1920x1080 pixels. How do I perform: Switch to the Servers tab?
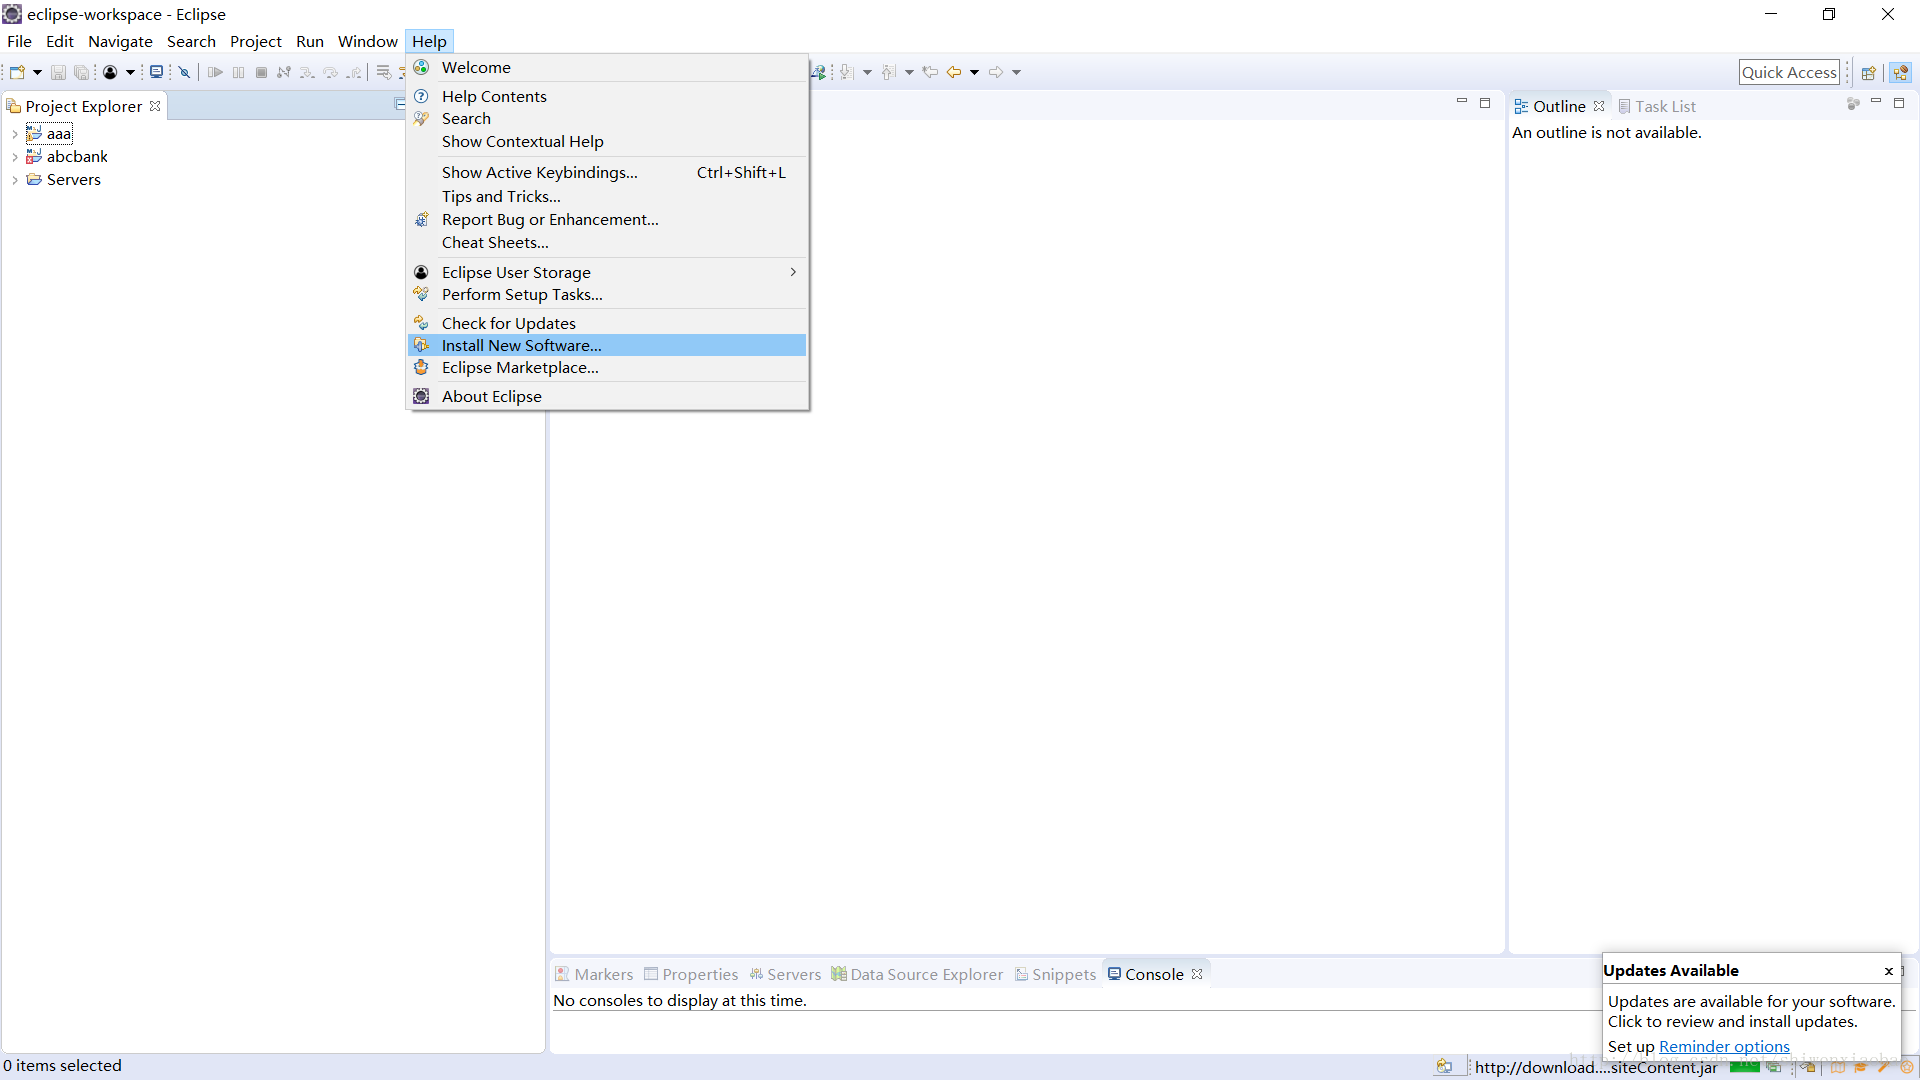pos(785,974)
